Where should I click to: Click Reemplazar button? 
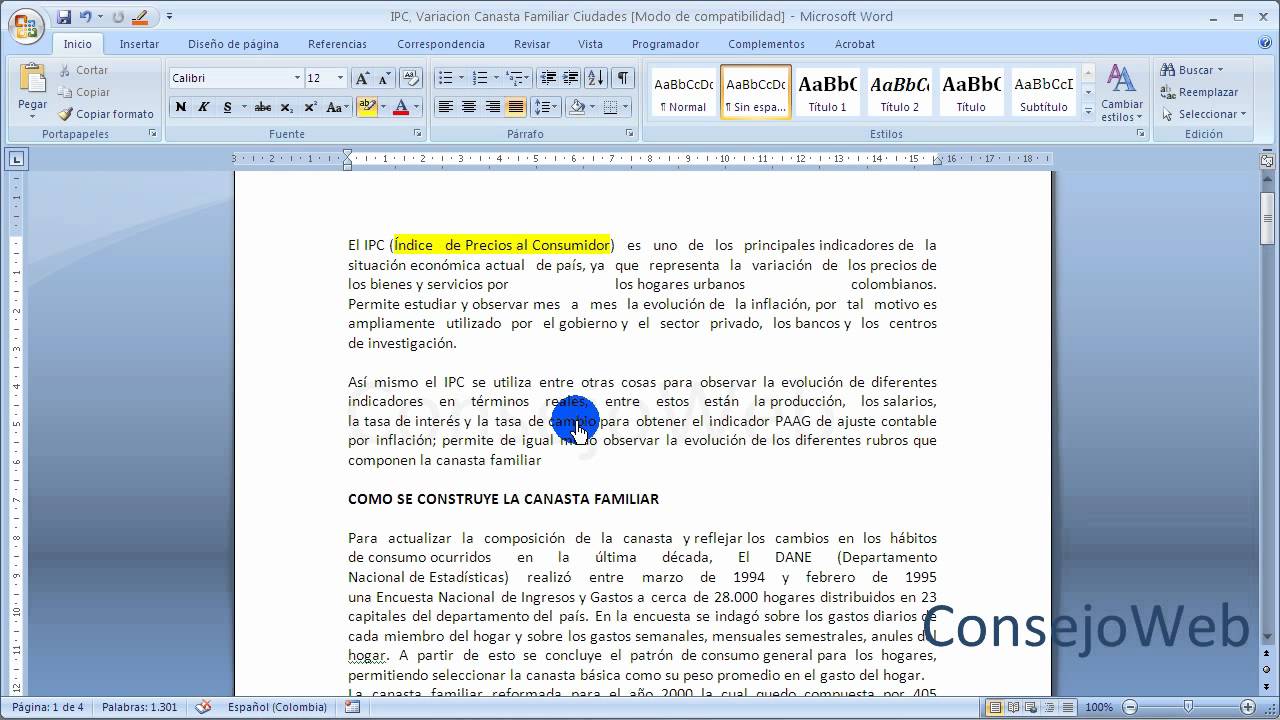click(1199, 92)
